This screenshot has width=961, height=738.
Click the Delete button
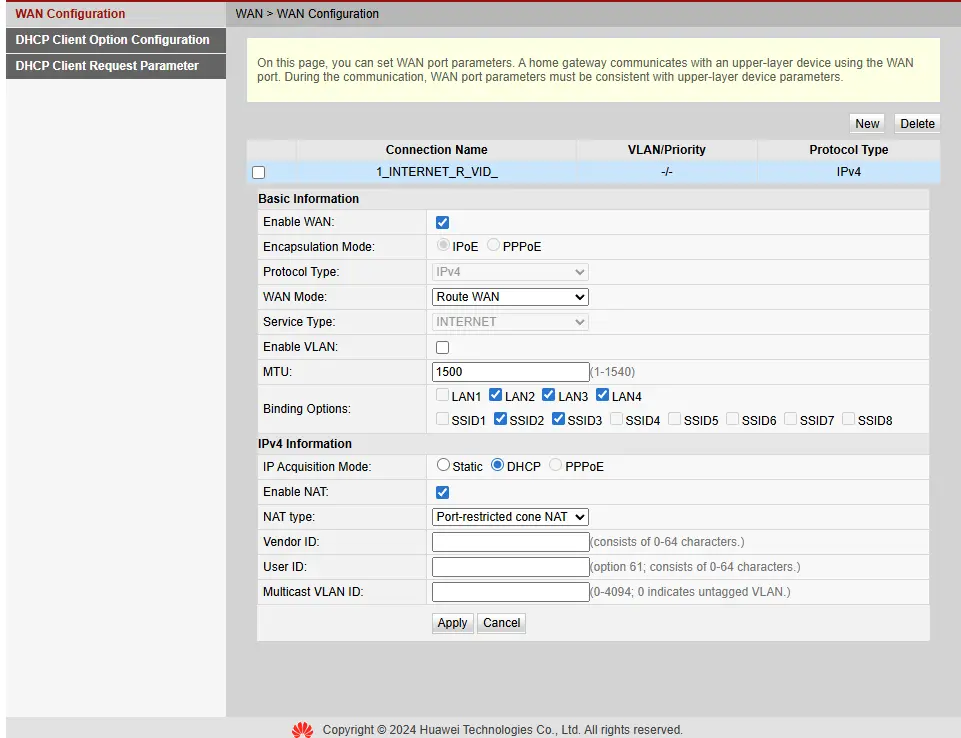point(917,124)
